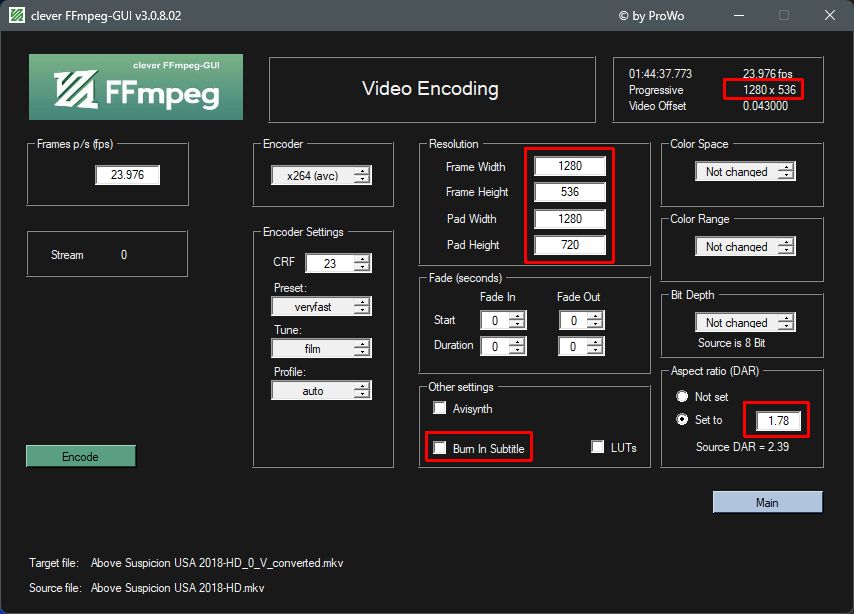Minimize the FFmpeg-GUI window
The height and width of the screenshot is (614, 854).
(739, 15)
